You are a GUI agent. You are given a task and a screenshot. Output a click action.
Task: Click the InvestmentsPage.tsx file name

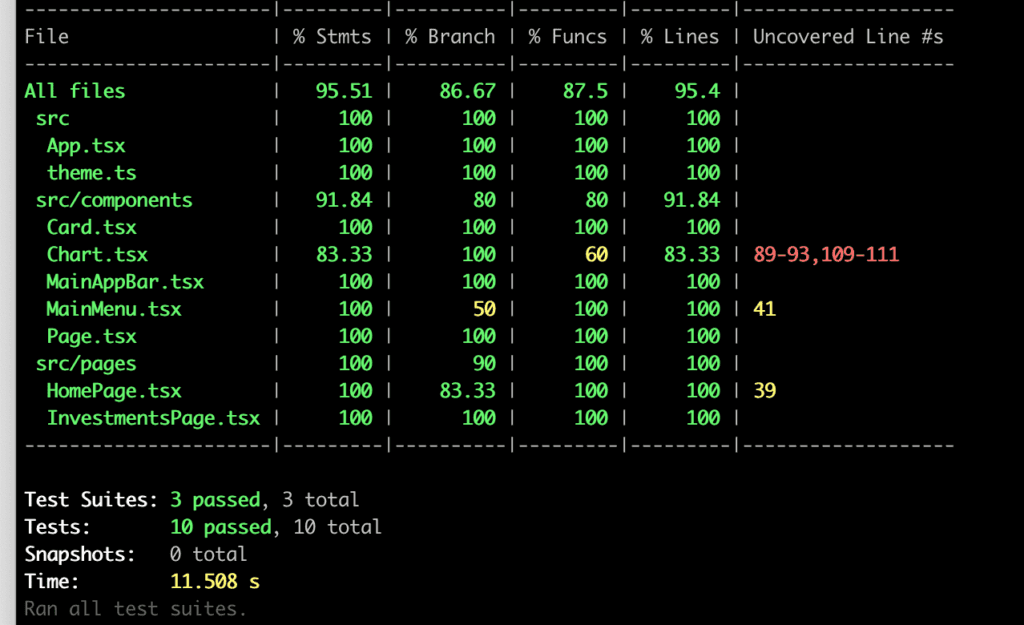[x=153, y=418]
